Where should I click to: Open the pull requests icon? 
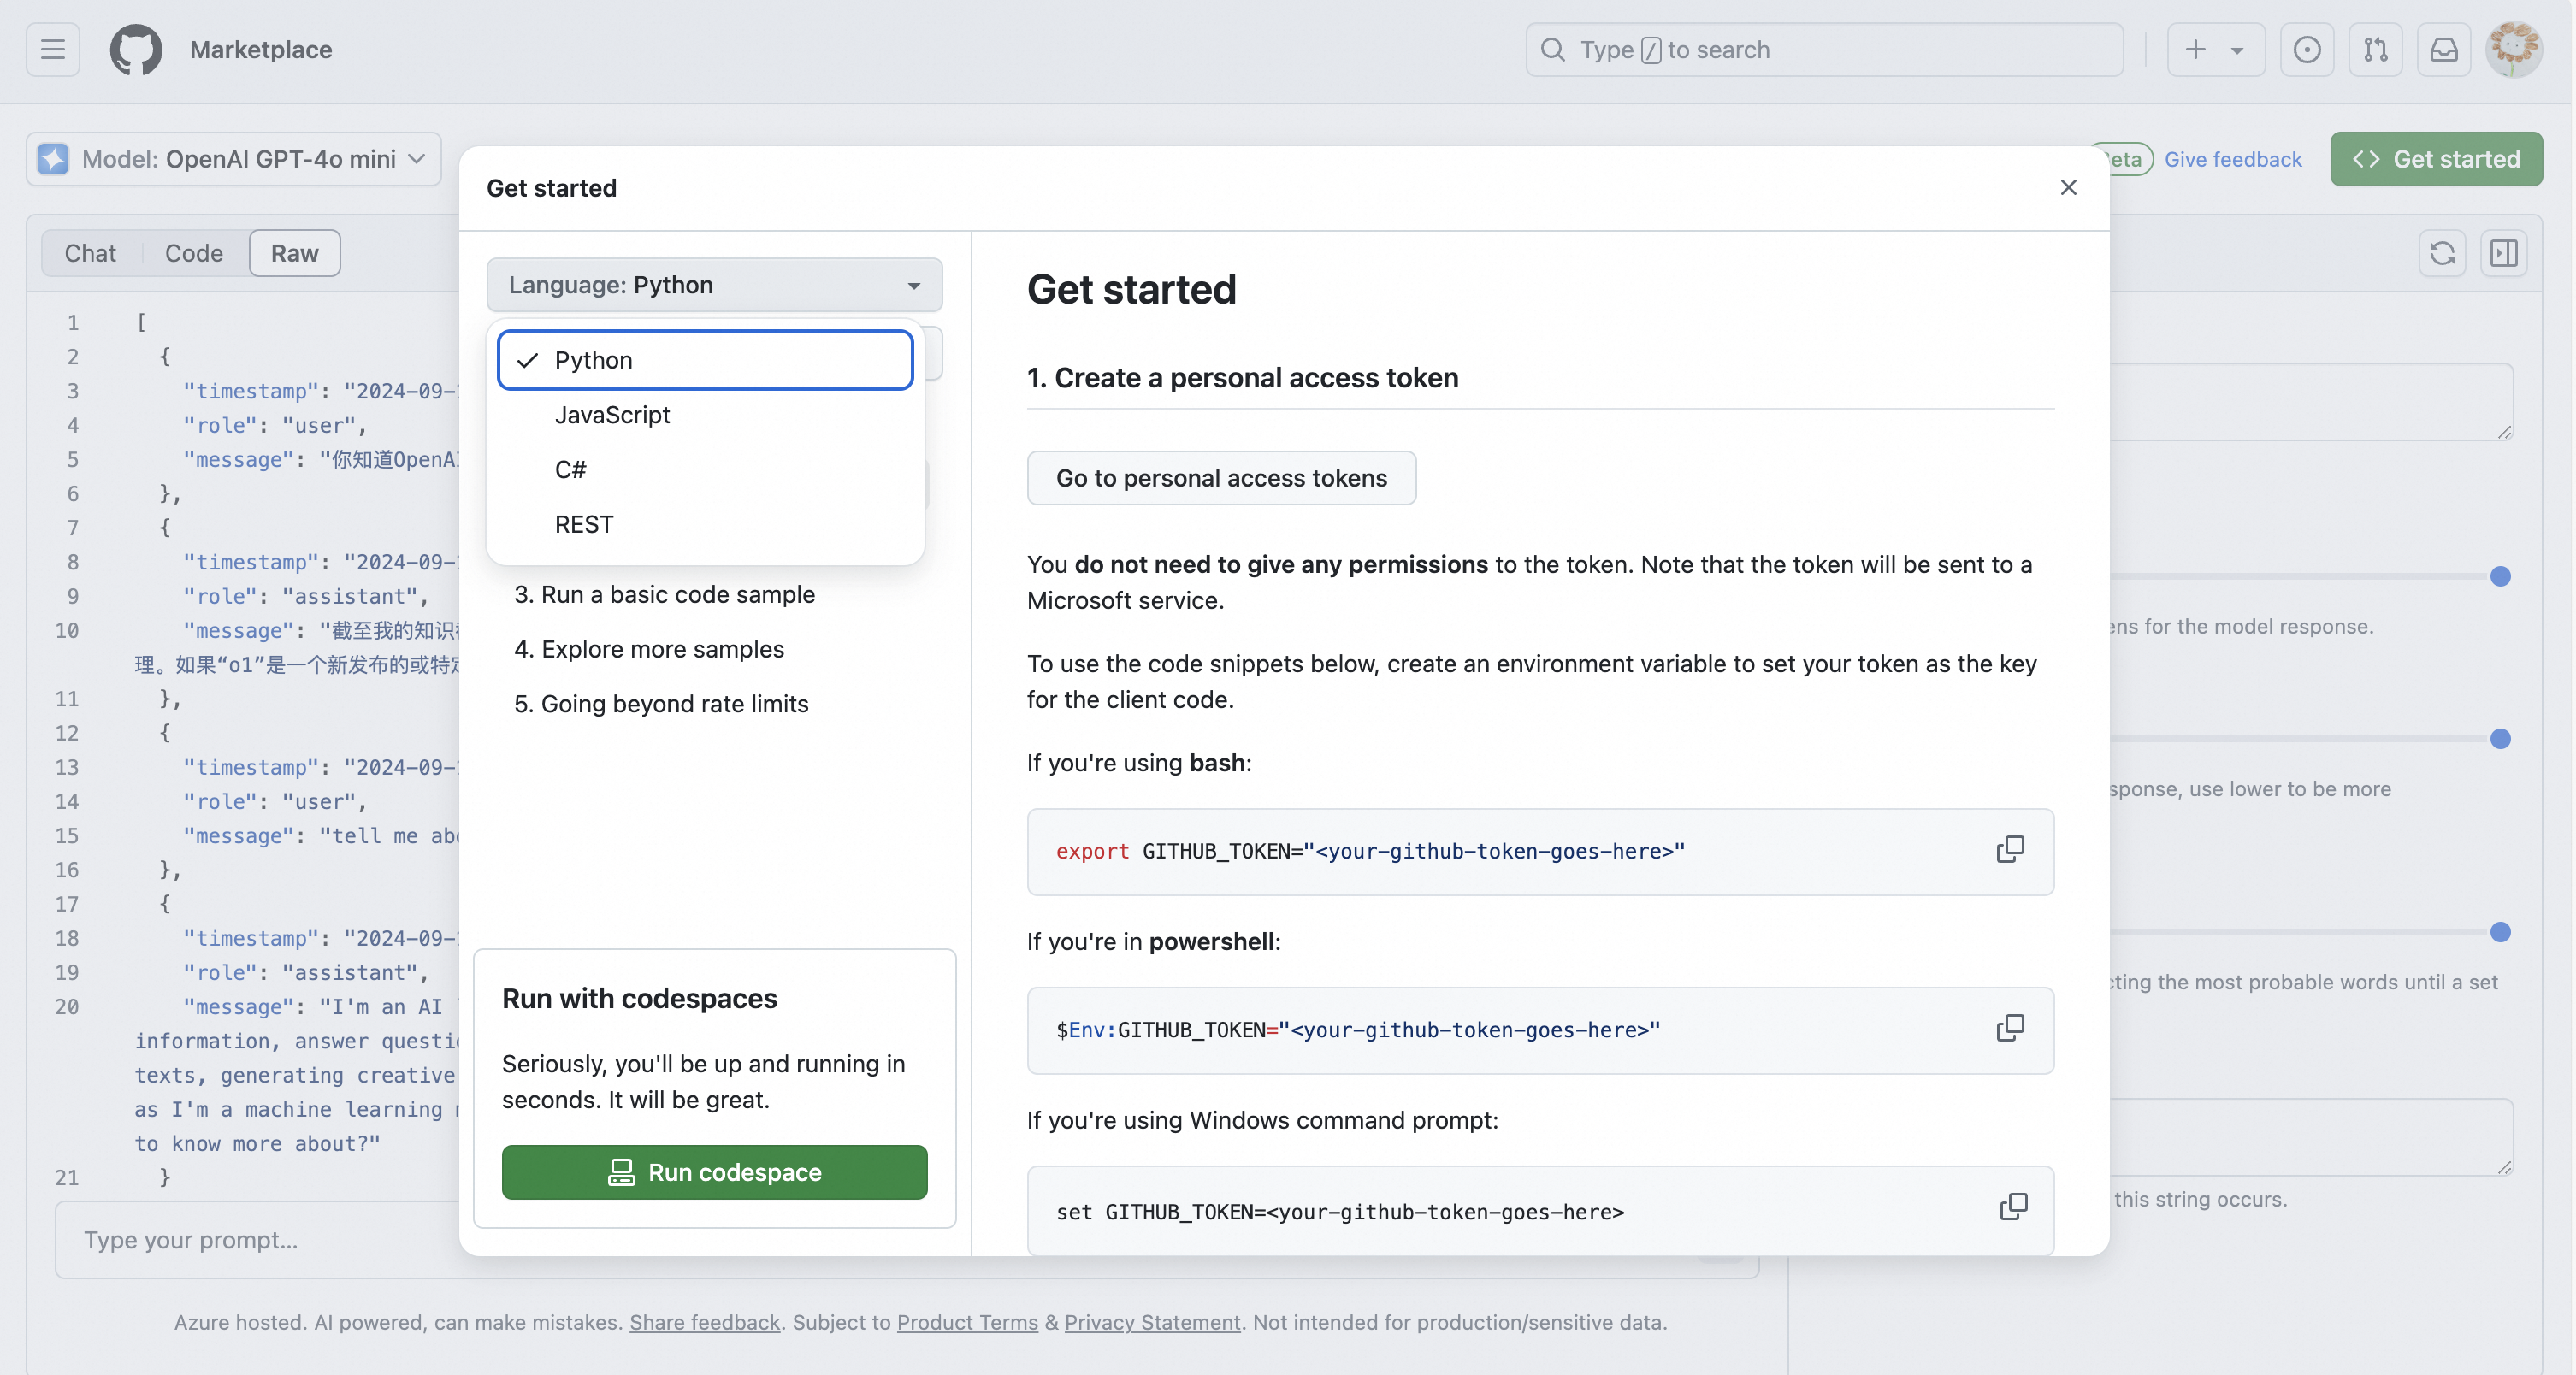click(x=2375, y=49)
